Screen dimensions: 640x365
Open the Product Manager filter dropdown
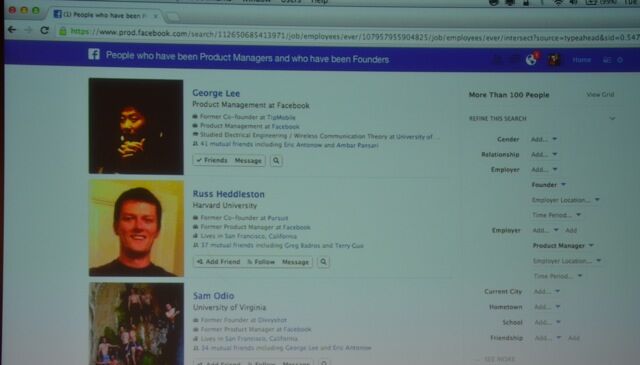coord(563,245)
